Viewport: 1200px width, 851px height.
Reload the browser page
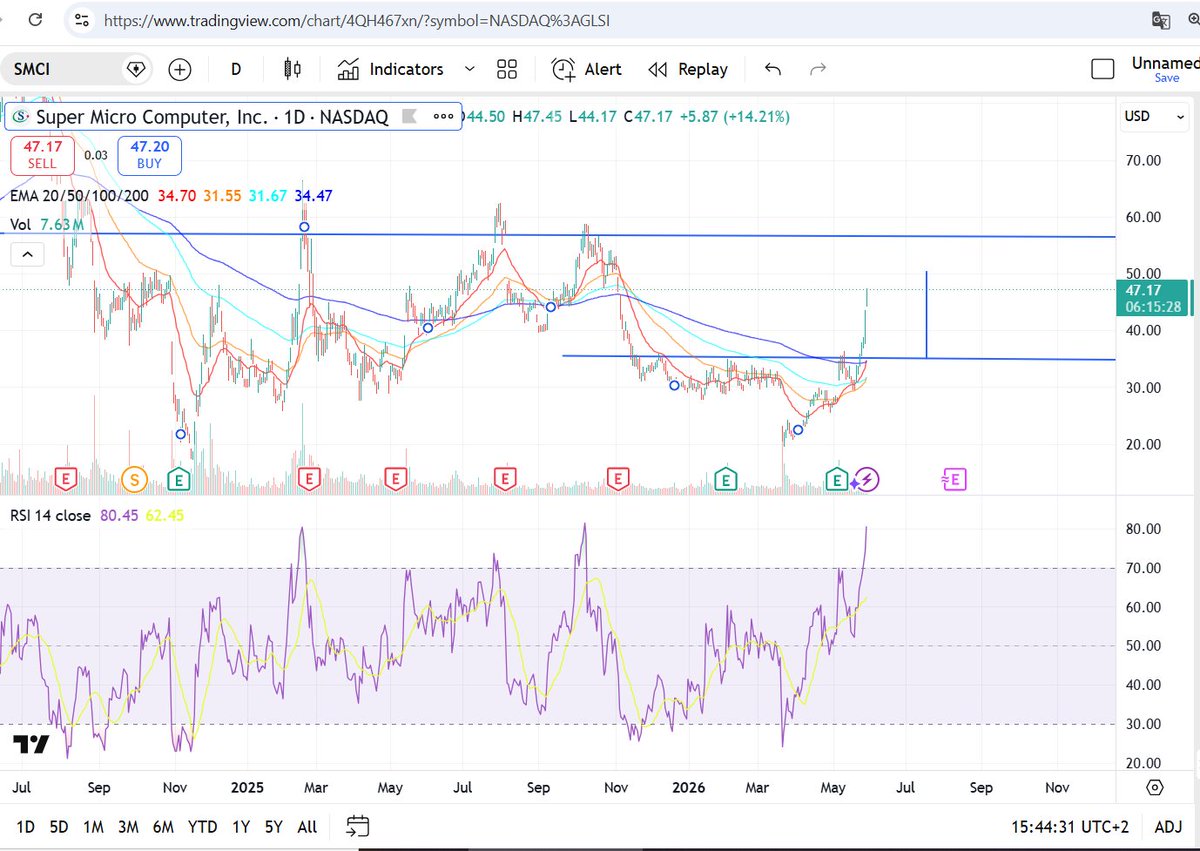pyautogui.click(x=35, y=19)
